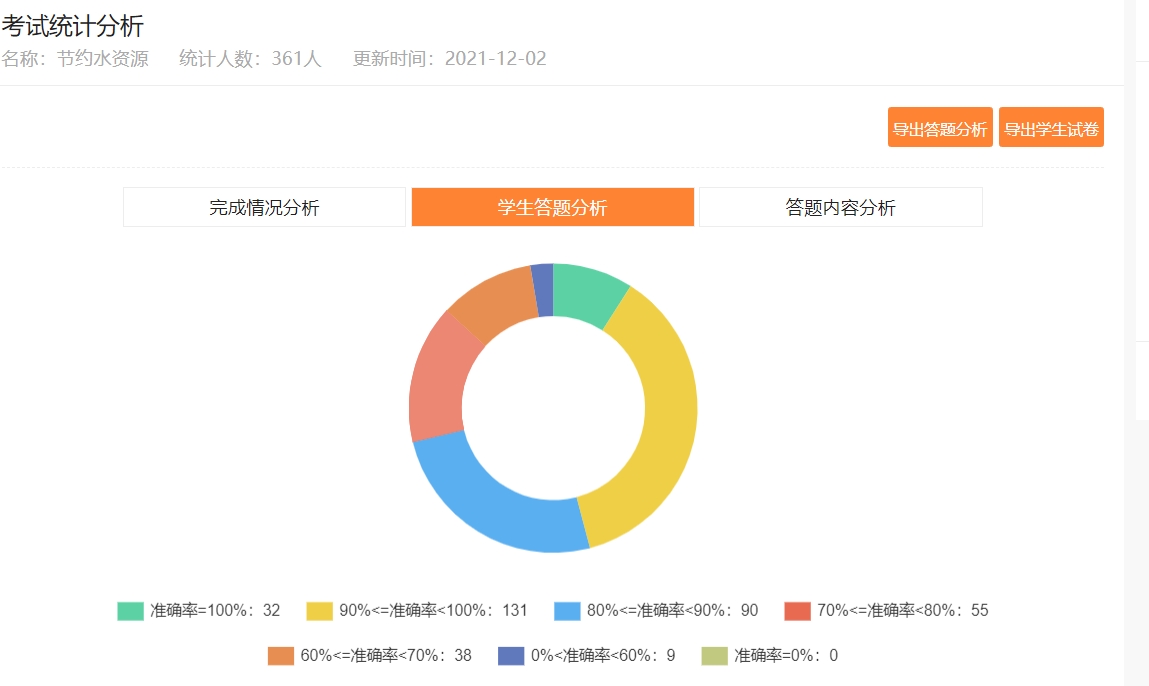
Task: Click the 准确率=0%: 0 legend label
Action: [x=786, y=656]
